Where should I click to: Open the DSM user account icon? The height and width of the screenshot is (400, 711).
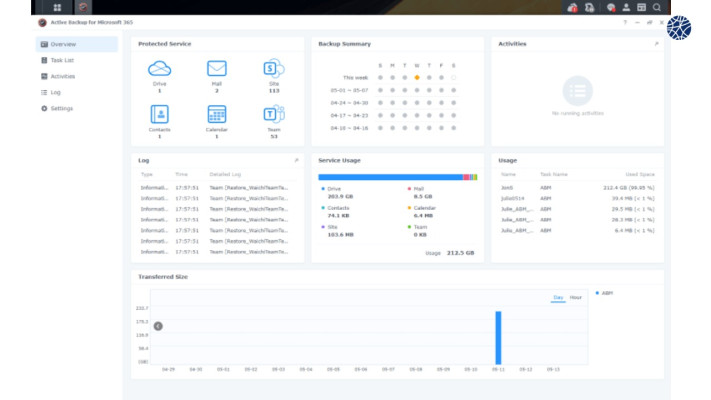pyautogui.click(x=626, y=7)
